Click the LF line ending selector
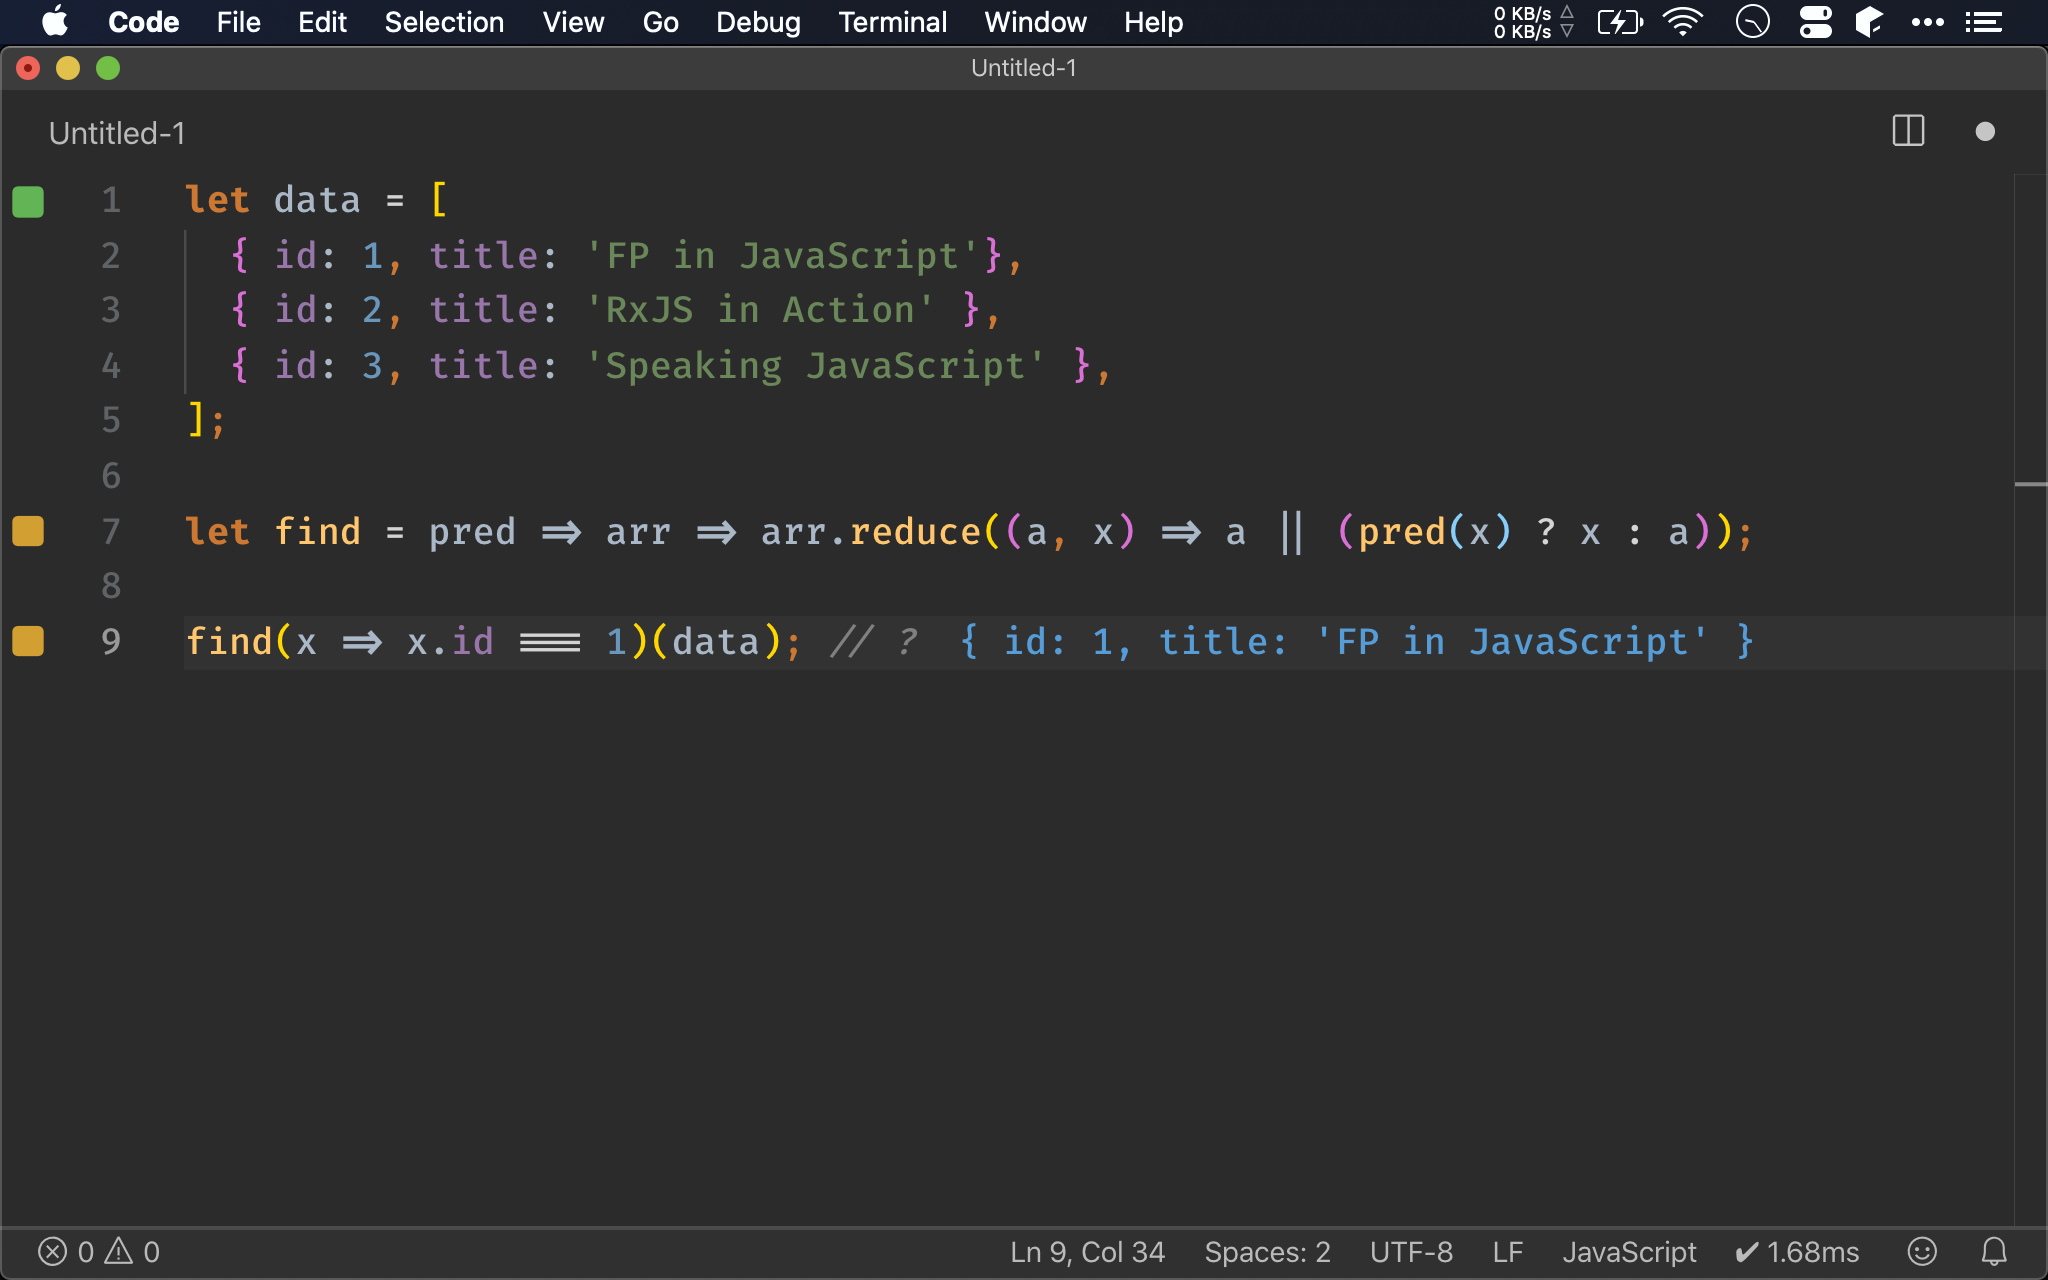Image resolution: width=2048 pixels, height=1280 pixels. [x=1510, y=1252]
